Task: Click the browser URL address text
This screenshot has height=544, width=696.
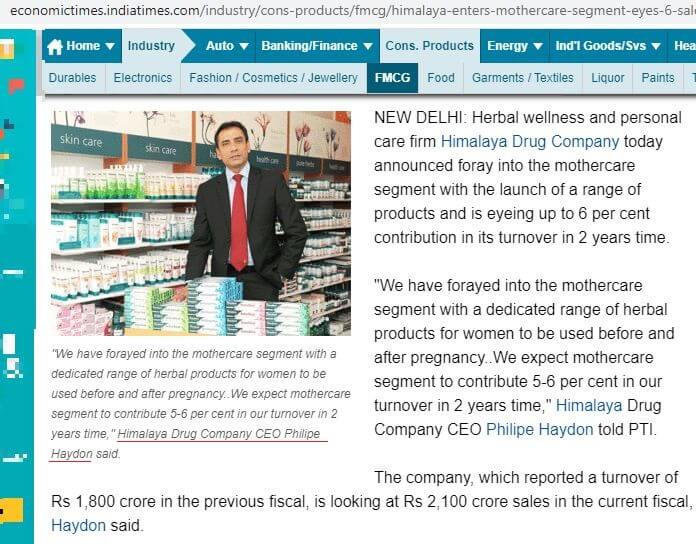Action: click(353, 10)
